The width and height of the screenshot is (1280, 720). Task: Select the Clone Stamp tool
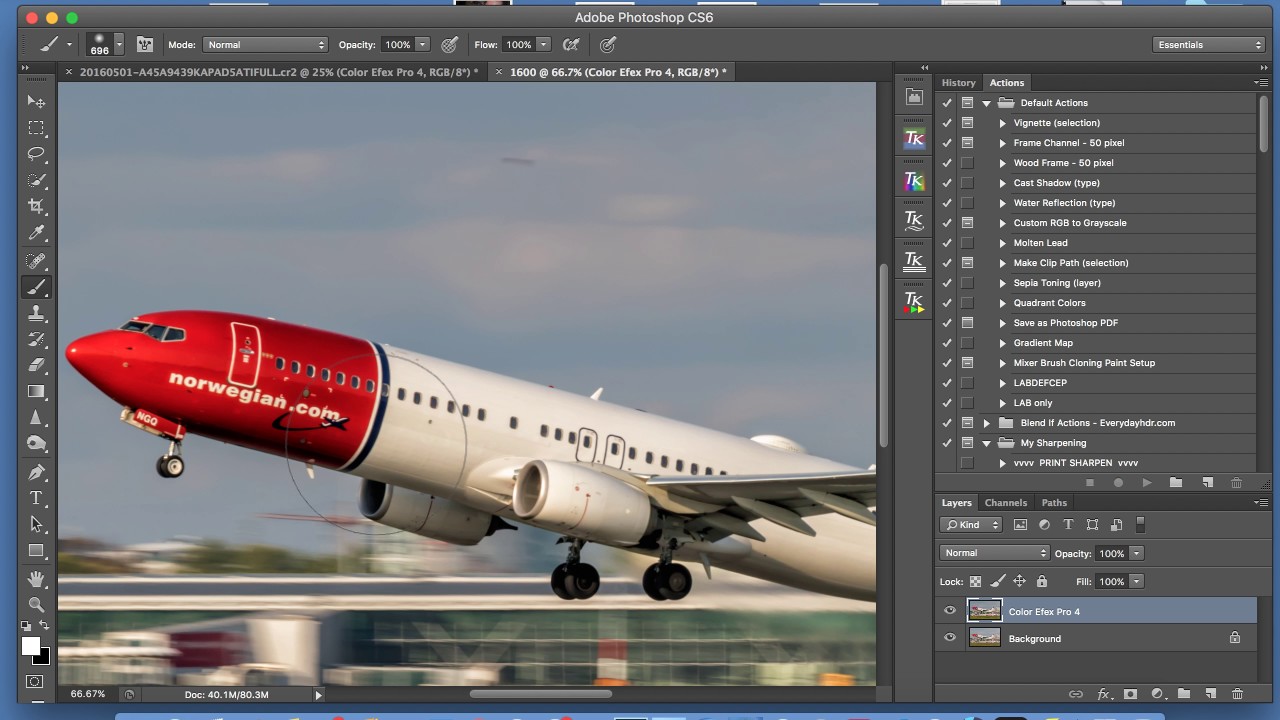click(x=36, y=313)
